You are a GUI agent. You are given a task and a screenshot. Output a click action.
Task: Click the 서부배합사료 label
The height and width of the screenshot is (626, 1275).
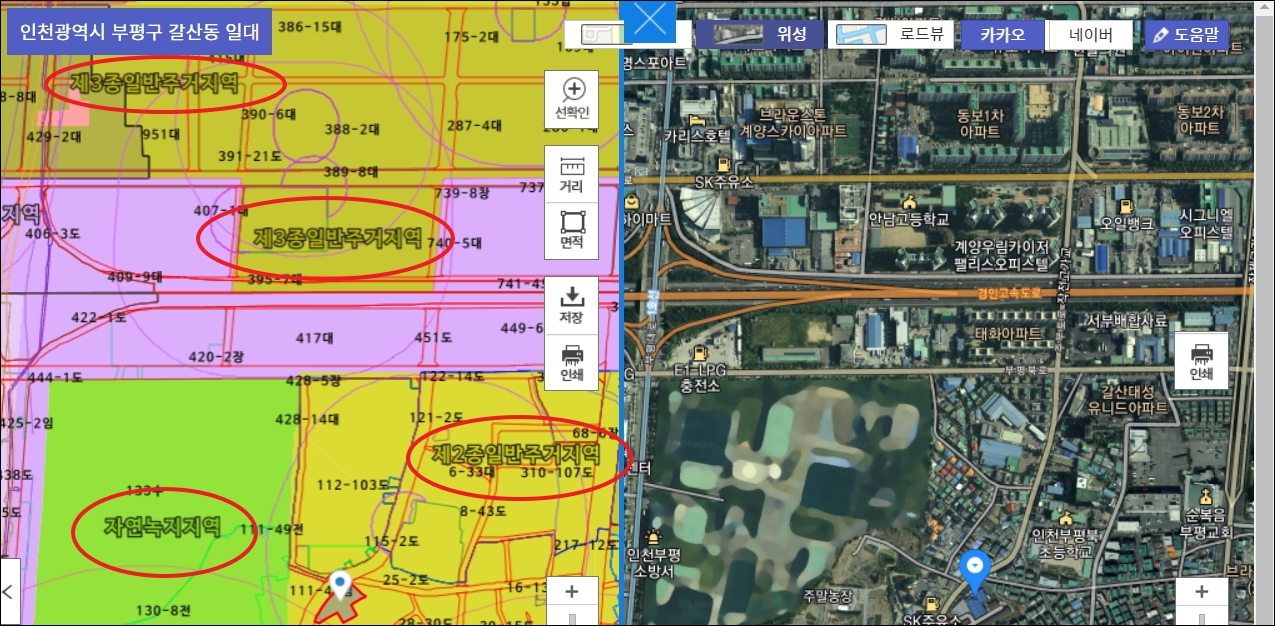tap(1128, 321)
